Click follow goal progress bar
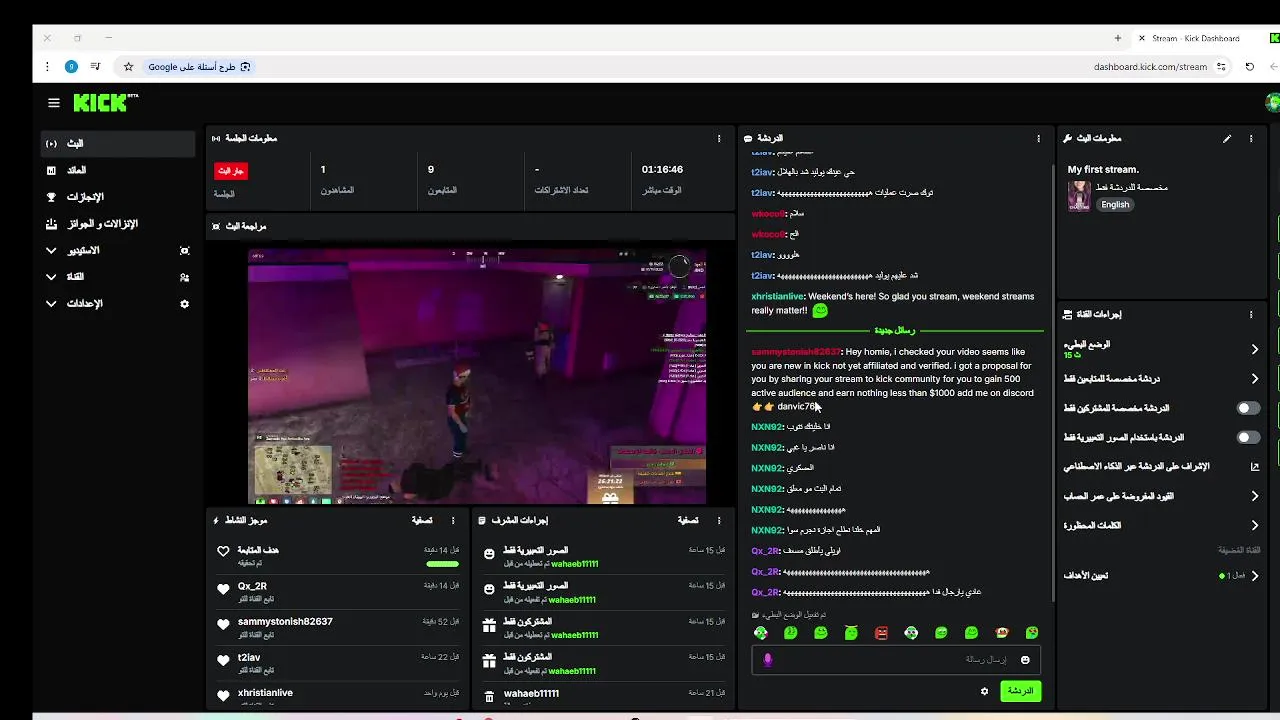1280x720 pixels. [442, 565]
